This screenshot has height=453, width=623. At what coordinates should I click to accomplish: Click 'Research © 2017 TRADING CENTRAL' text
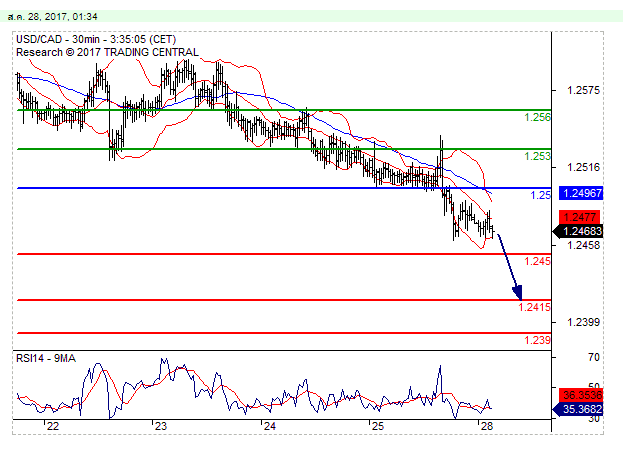tap(107, 52)
